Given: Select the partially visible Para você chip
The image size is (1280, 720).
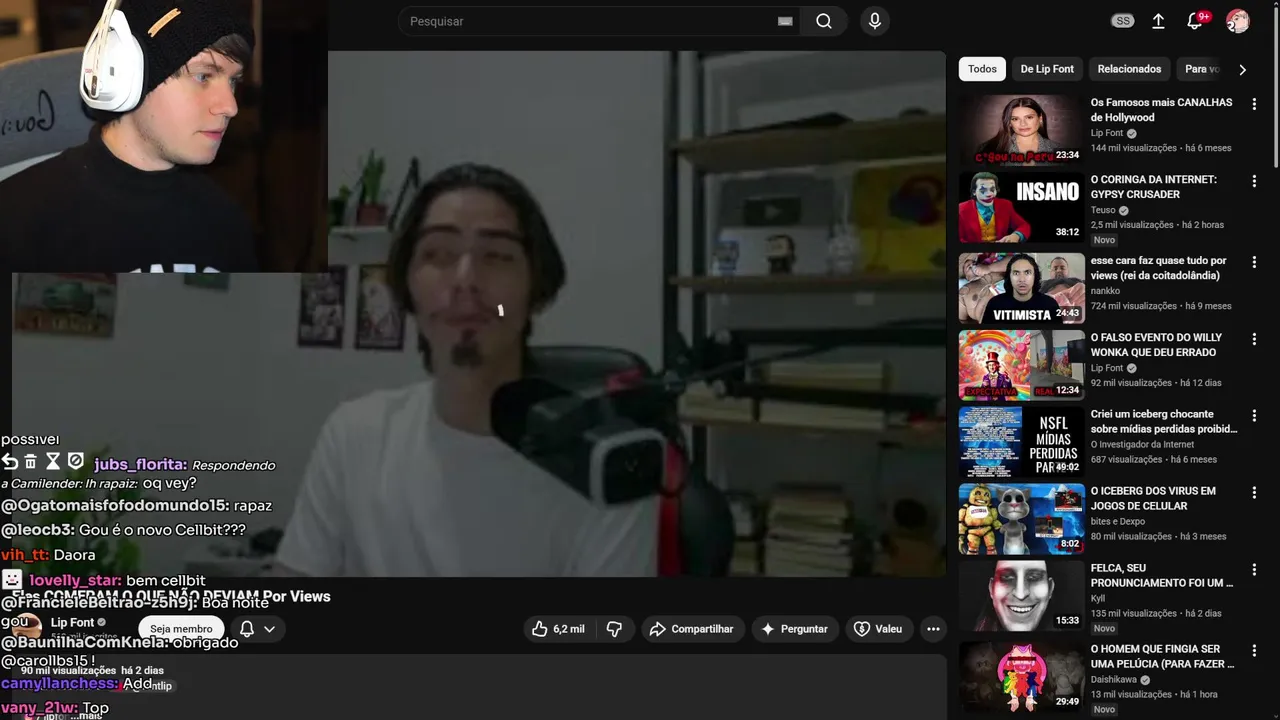Looking at the screenshot, I should [x=1202, y=69].
